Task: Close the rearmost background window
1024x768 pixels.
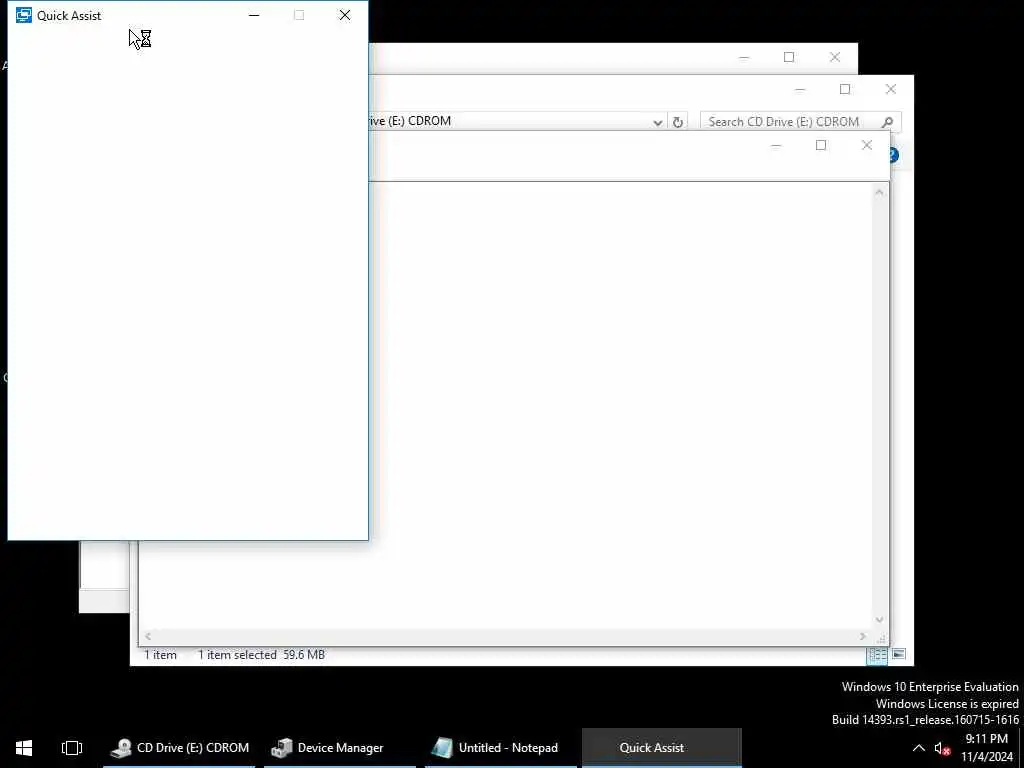Action: tap(835, 57)
